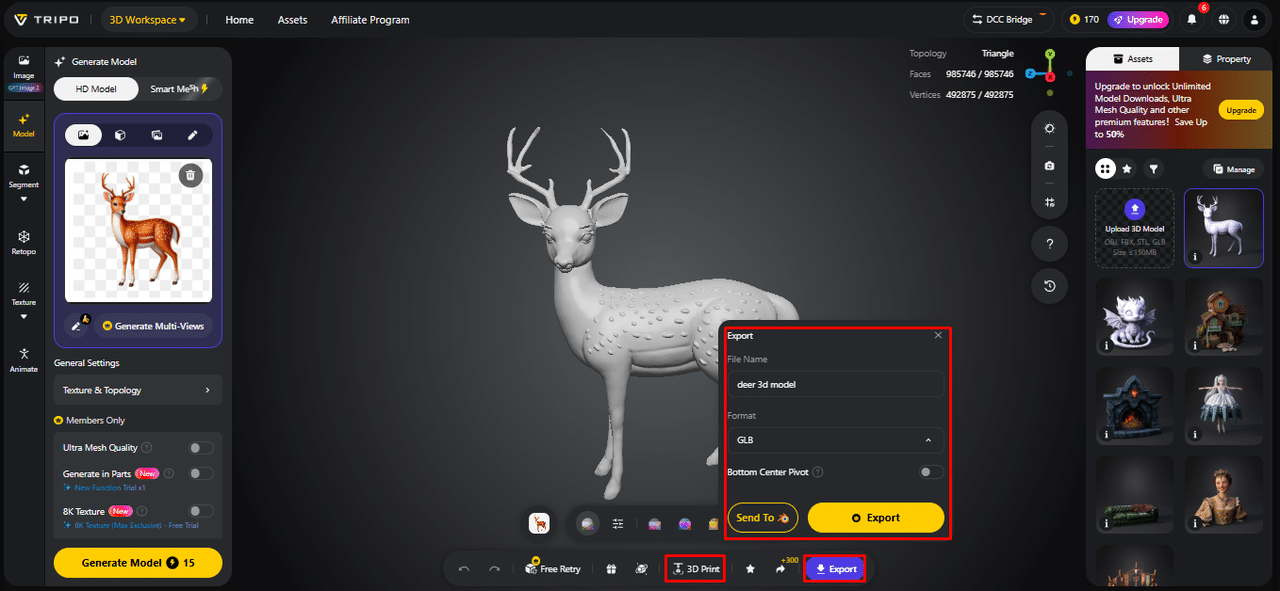1280x591 pixels.
Task: Click Free Retry button
Action: 553,569
